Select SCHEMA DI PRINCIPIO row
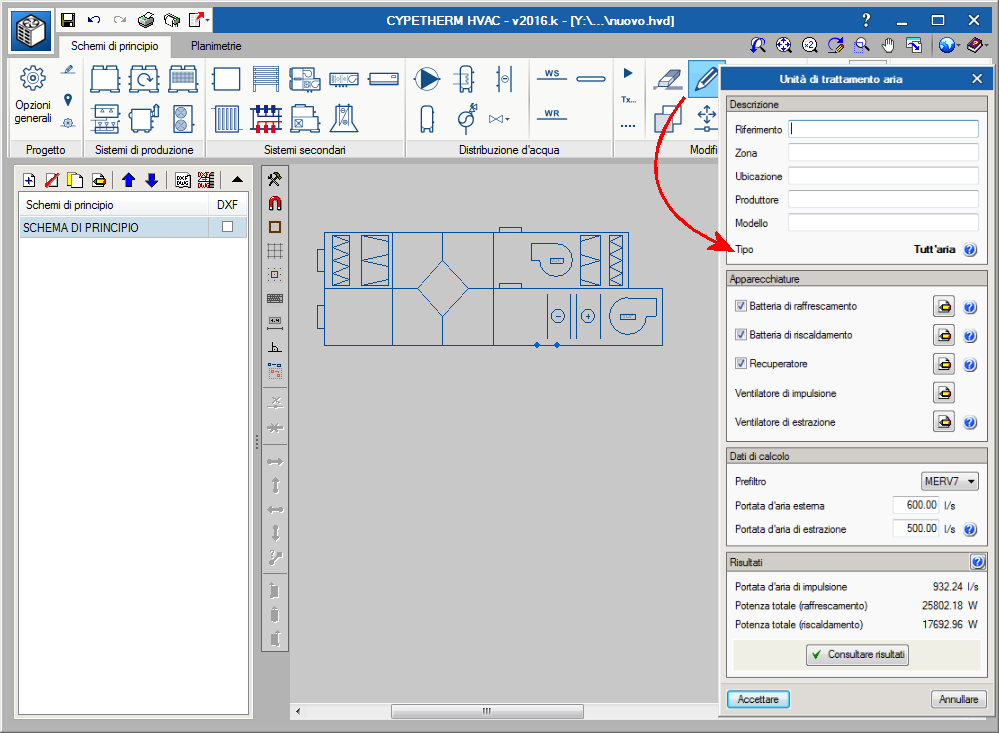Viewport: 999px width, 733px height. [133, 228]
